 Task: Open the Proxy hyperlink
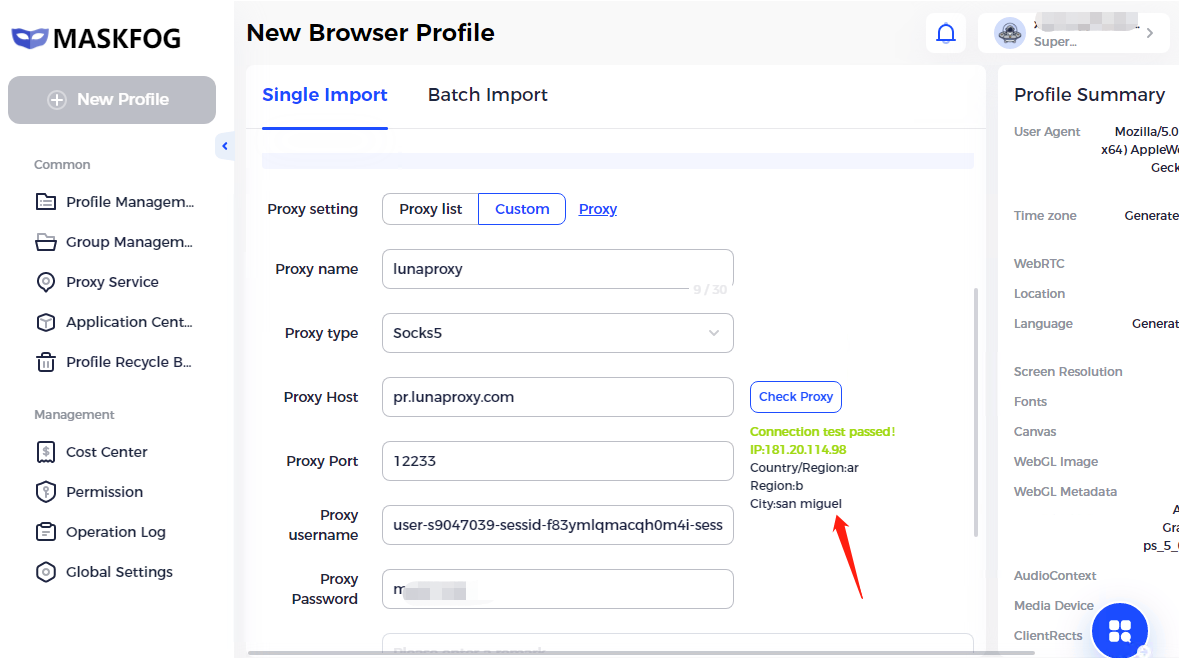[x=598, y=209]
